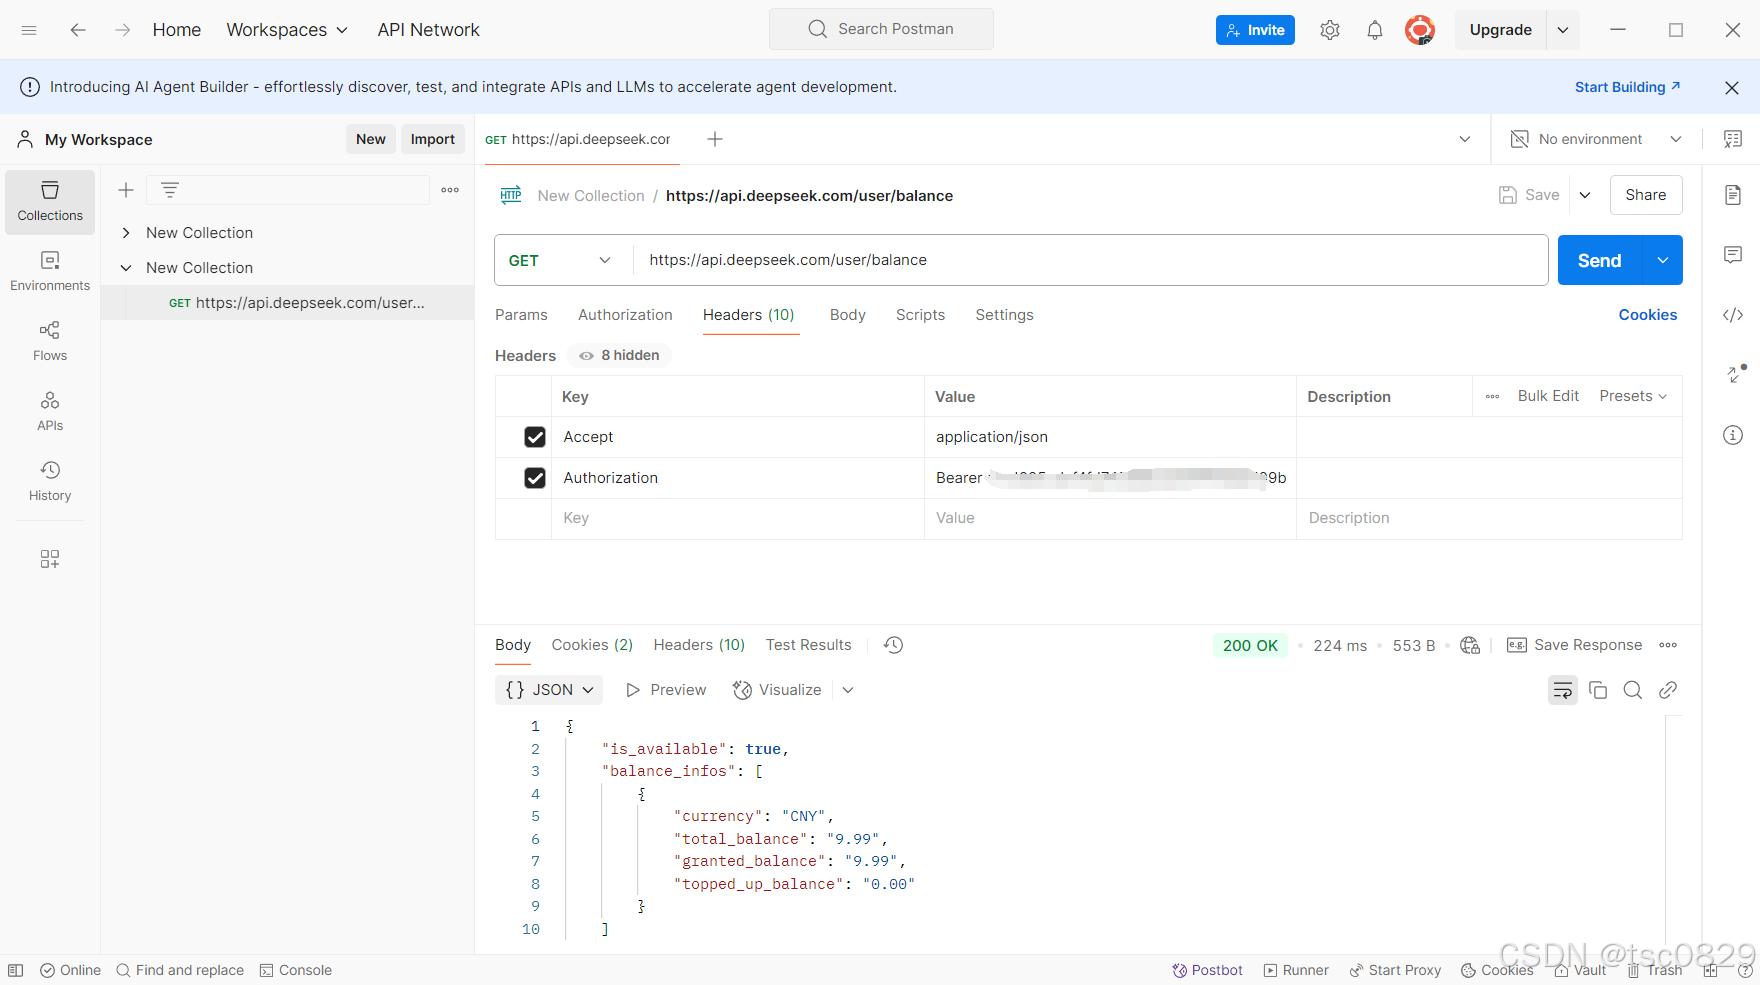Open the Workspaces dropdown
This screenshot has width=1760, height=985.
coord(287,30)
